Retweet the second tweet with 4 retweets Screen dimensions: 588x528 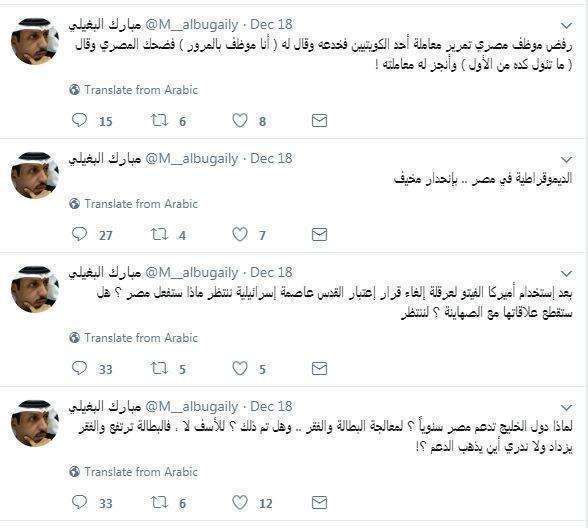tap(159, 234)
